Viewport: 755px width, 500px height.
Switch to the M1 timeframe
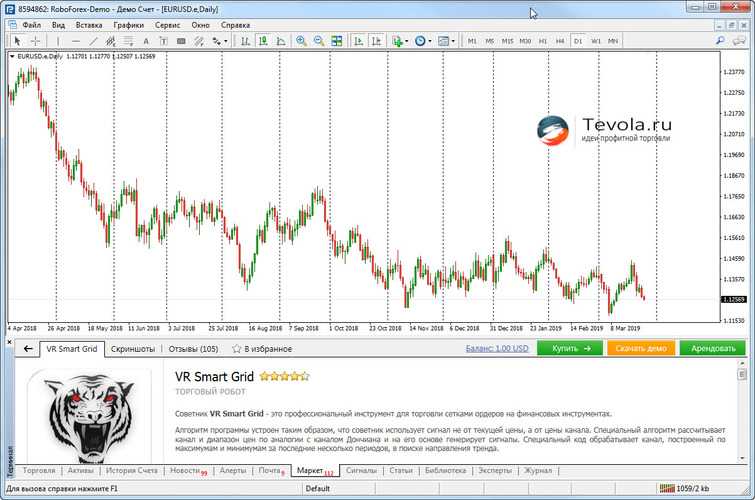click(x=472, y=41)
